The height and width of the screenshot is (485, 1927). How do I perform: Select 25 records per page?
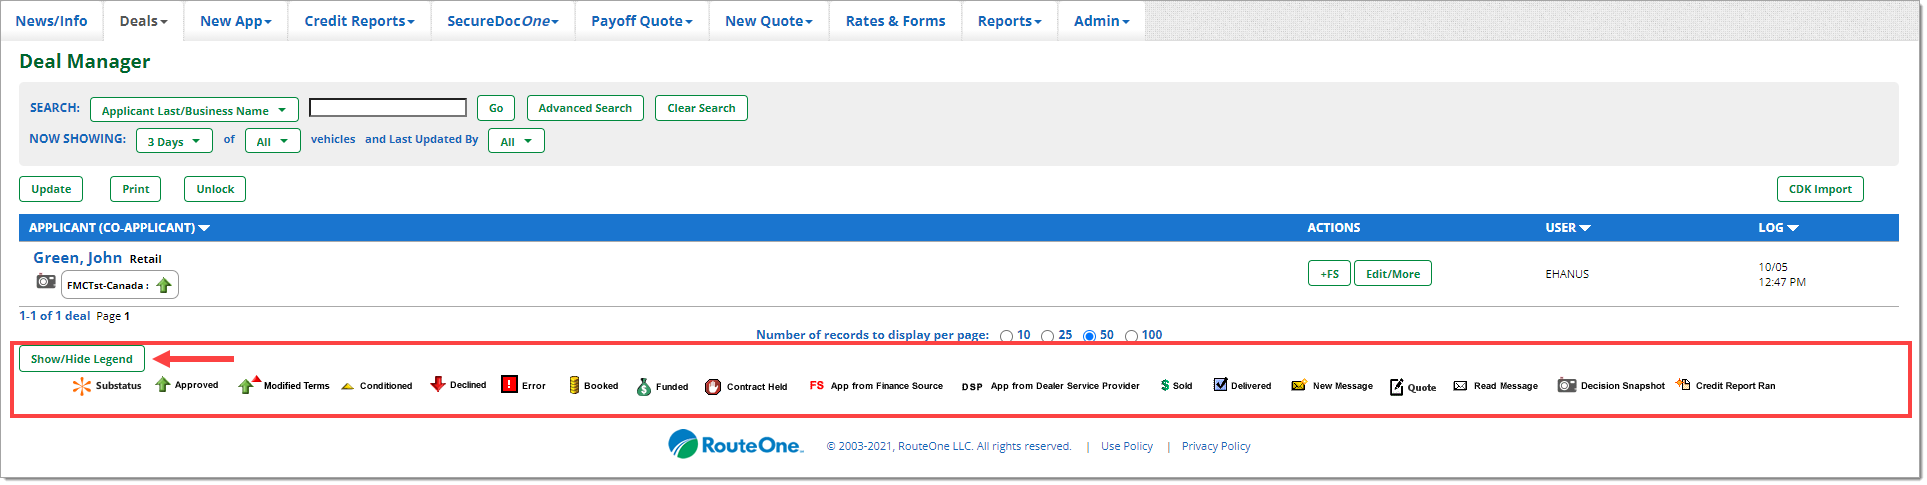pyautogui.click(x=1048, y=336)
